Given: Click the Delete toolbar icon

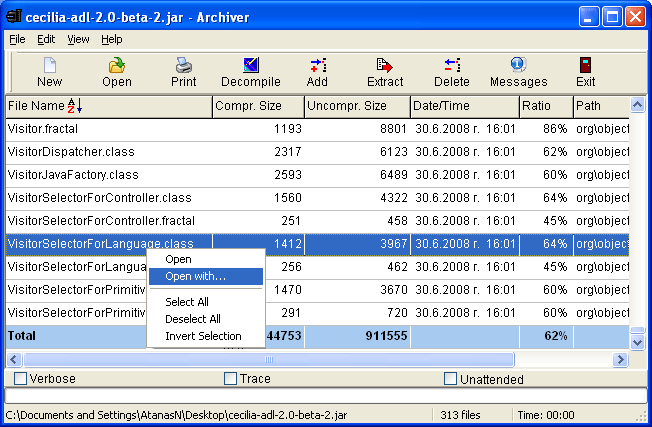Looking at the screenshot, I should (452, 65).
